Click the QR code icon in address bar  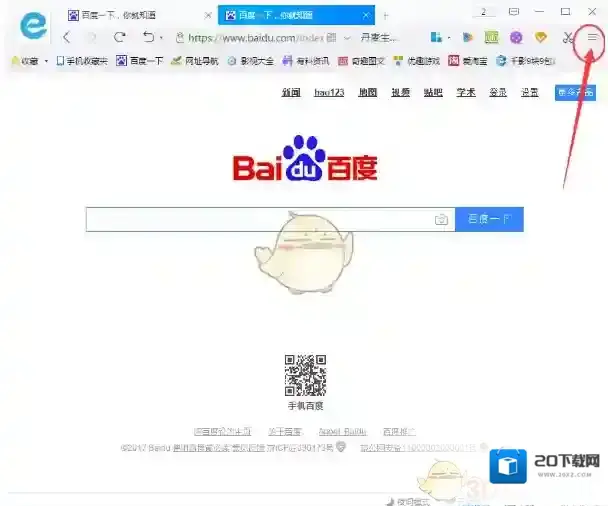click(x=332, y=38)
